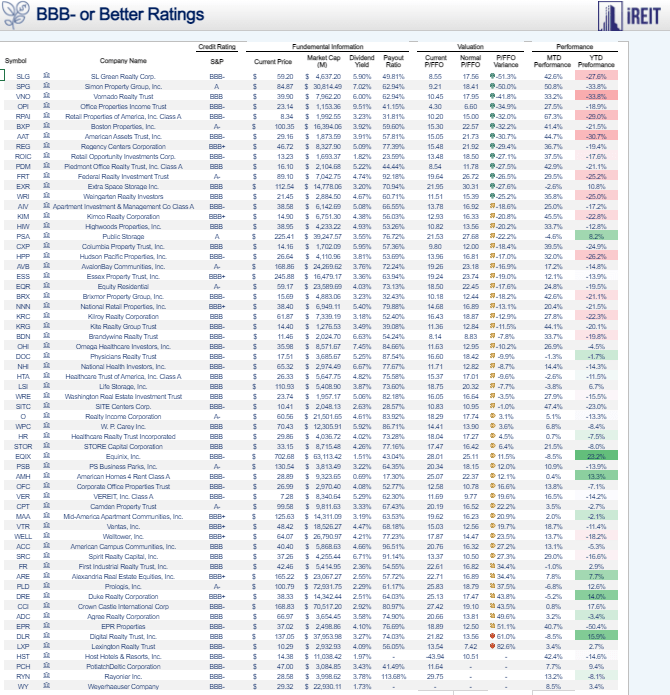Image resolution: width=670 pixels, height=695 pixels.
Task: Click the building icon beside AVB
Action: [47, 266]
